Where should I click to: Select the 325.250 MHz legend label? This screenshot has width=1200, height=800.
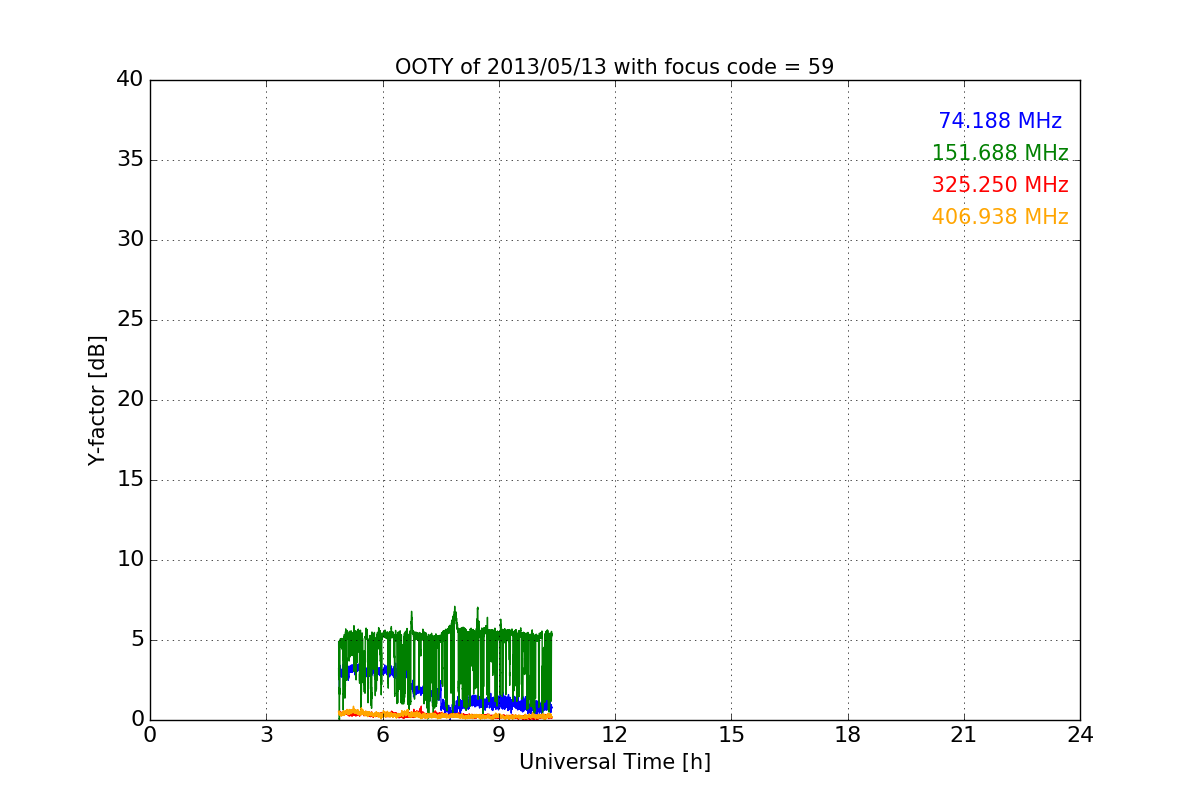coord(1000,185)
